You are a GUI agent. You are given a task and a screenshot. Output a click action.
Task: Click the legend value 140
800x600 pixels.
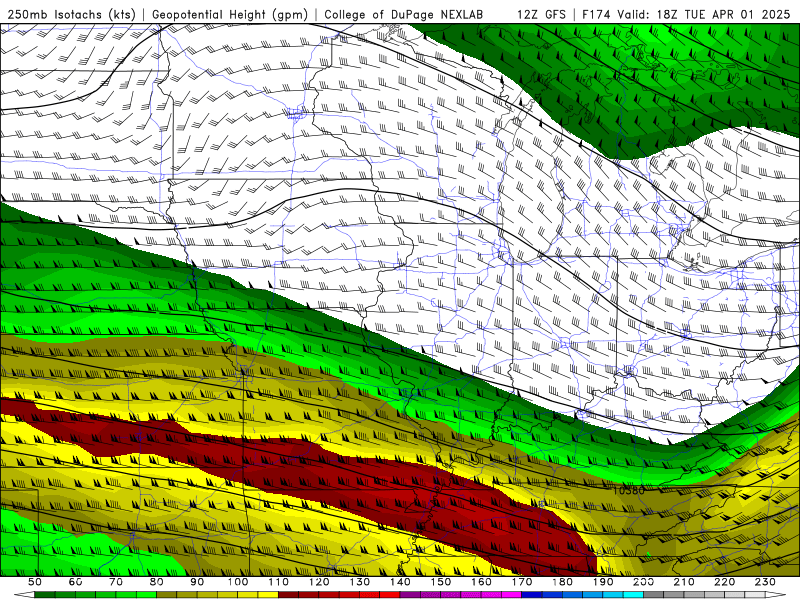[x=400, y=582]
